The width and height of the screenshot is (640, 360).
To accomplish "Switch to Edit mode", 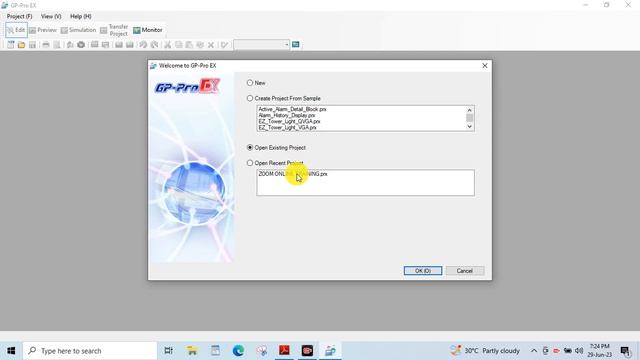I will [16, 30].
